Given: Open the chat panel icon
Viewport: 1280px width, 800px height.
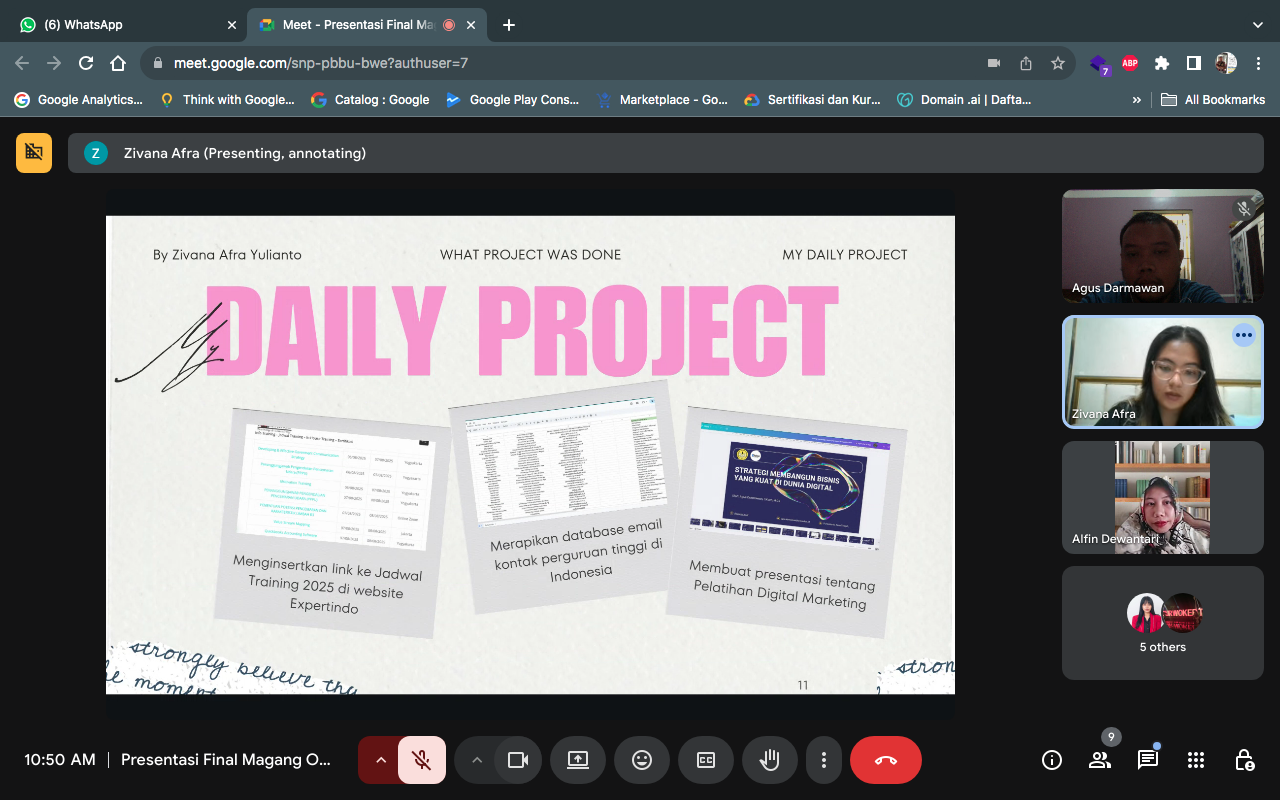Looking at the screenshot, I should (x=1147, y=760).
